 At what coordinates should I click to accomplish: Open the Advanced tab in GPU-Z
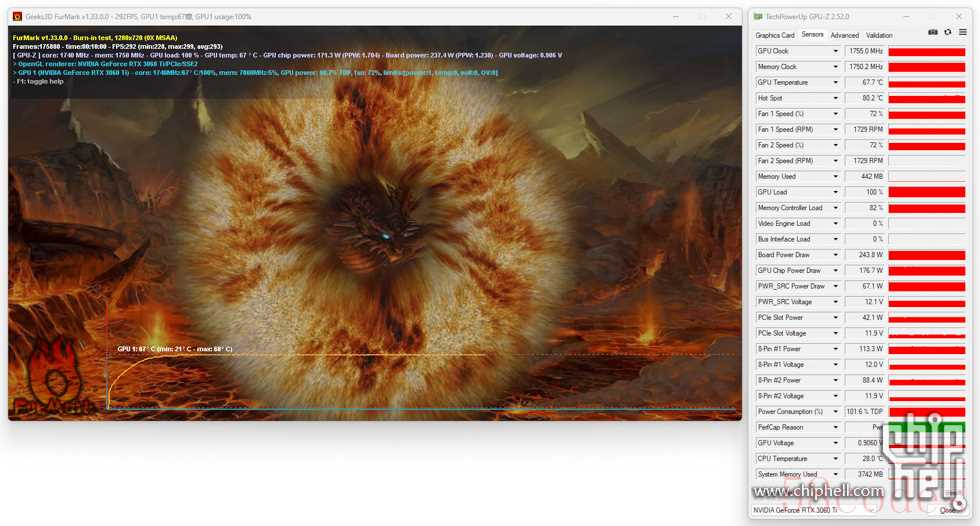[x=844, y=35]
